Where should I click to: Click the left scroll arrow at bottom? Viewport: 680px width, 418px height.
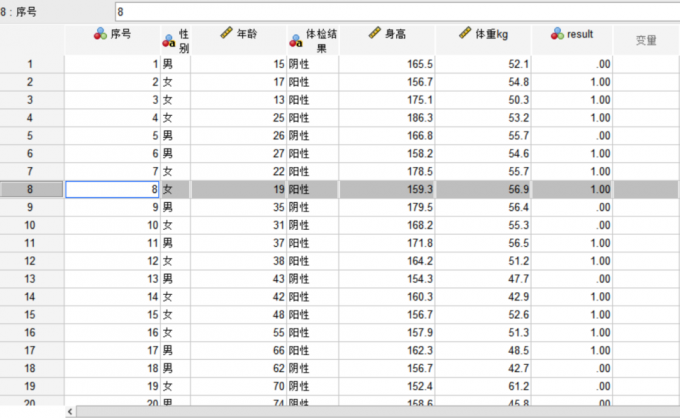click(69, 411)
